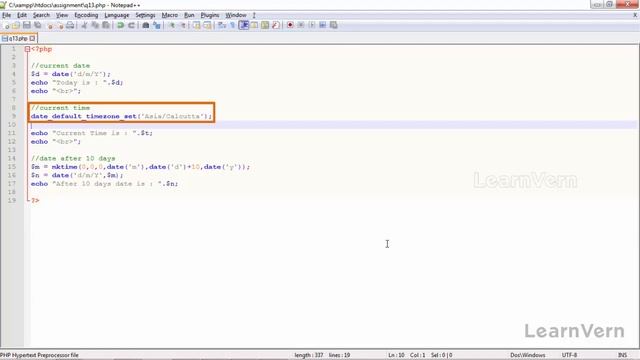Click the Print toolbar icon
Image resolution: width=640 pixels, height=360 pixels.
pos(70,25)
